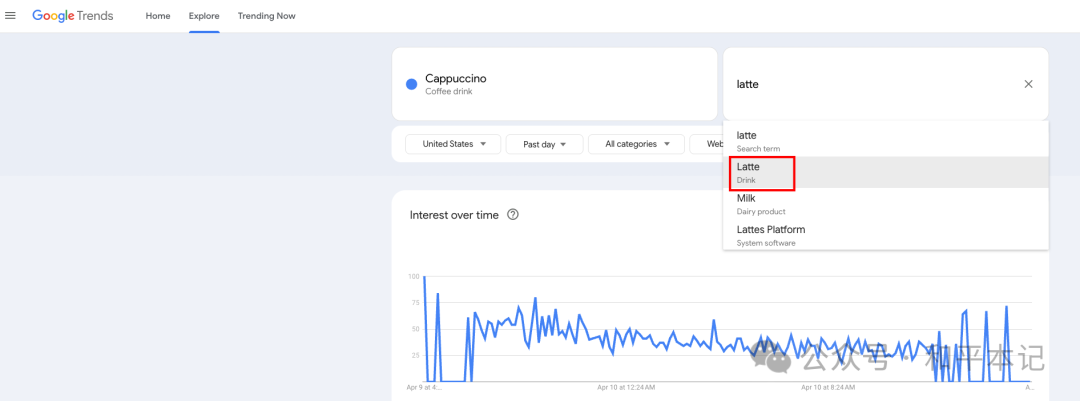The image size is (1080, 401).
Task: Click the Google Trends logo
Action: tap(73, 16)
